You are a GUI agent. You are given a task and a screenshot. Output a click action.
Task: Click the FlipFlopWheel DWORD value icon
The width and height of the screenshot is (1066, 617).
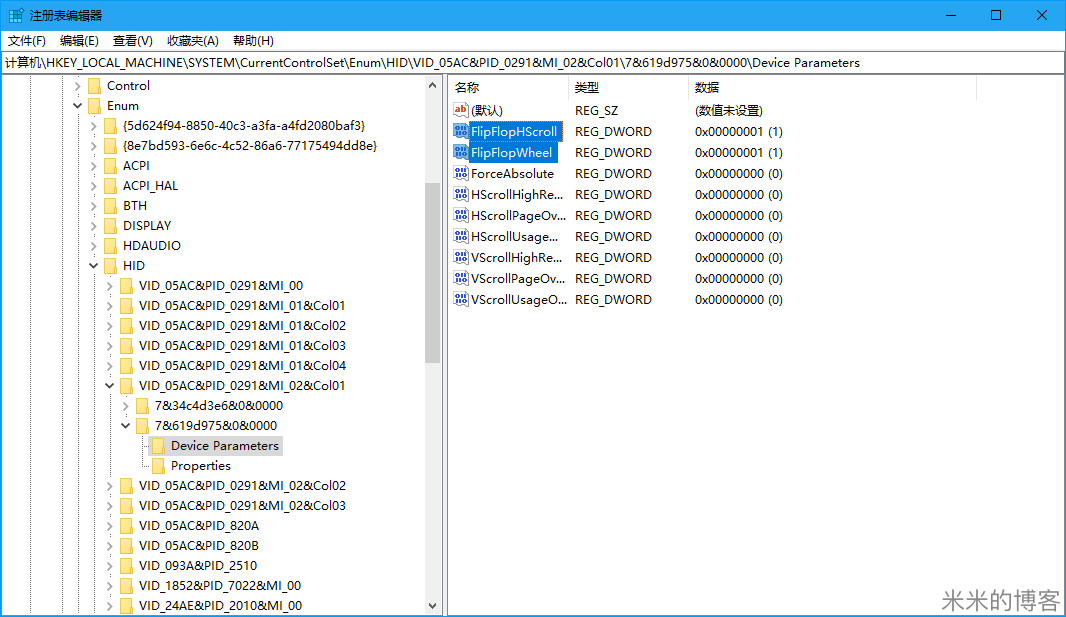coord(460,153)
